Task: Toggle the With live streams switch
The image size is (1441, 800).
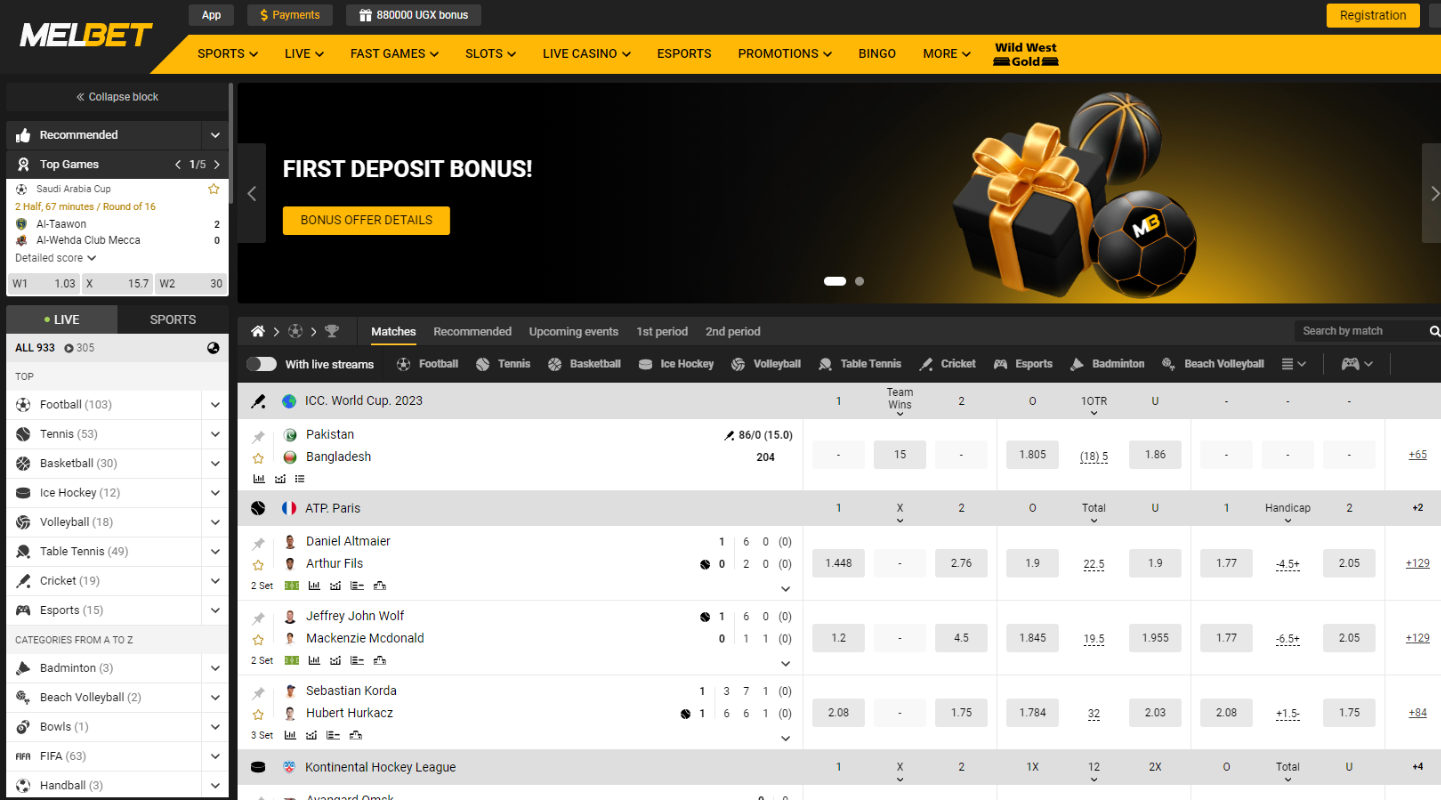Action: tap(261, 364)
